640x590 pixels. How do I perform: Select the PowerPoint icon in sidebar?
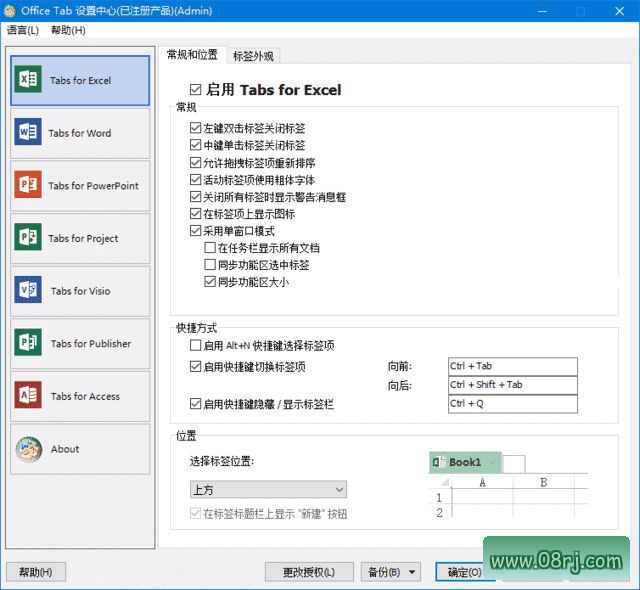(x=28, y=184)
